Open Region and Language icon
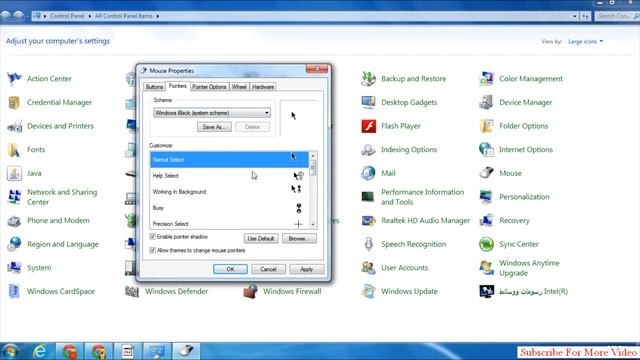This screenshot has width=640, height=360. coord(14,244)
